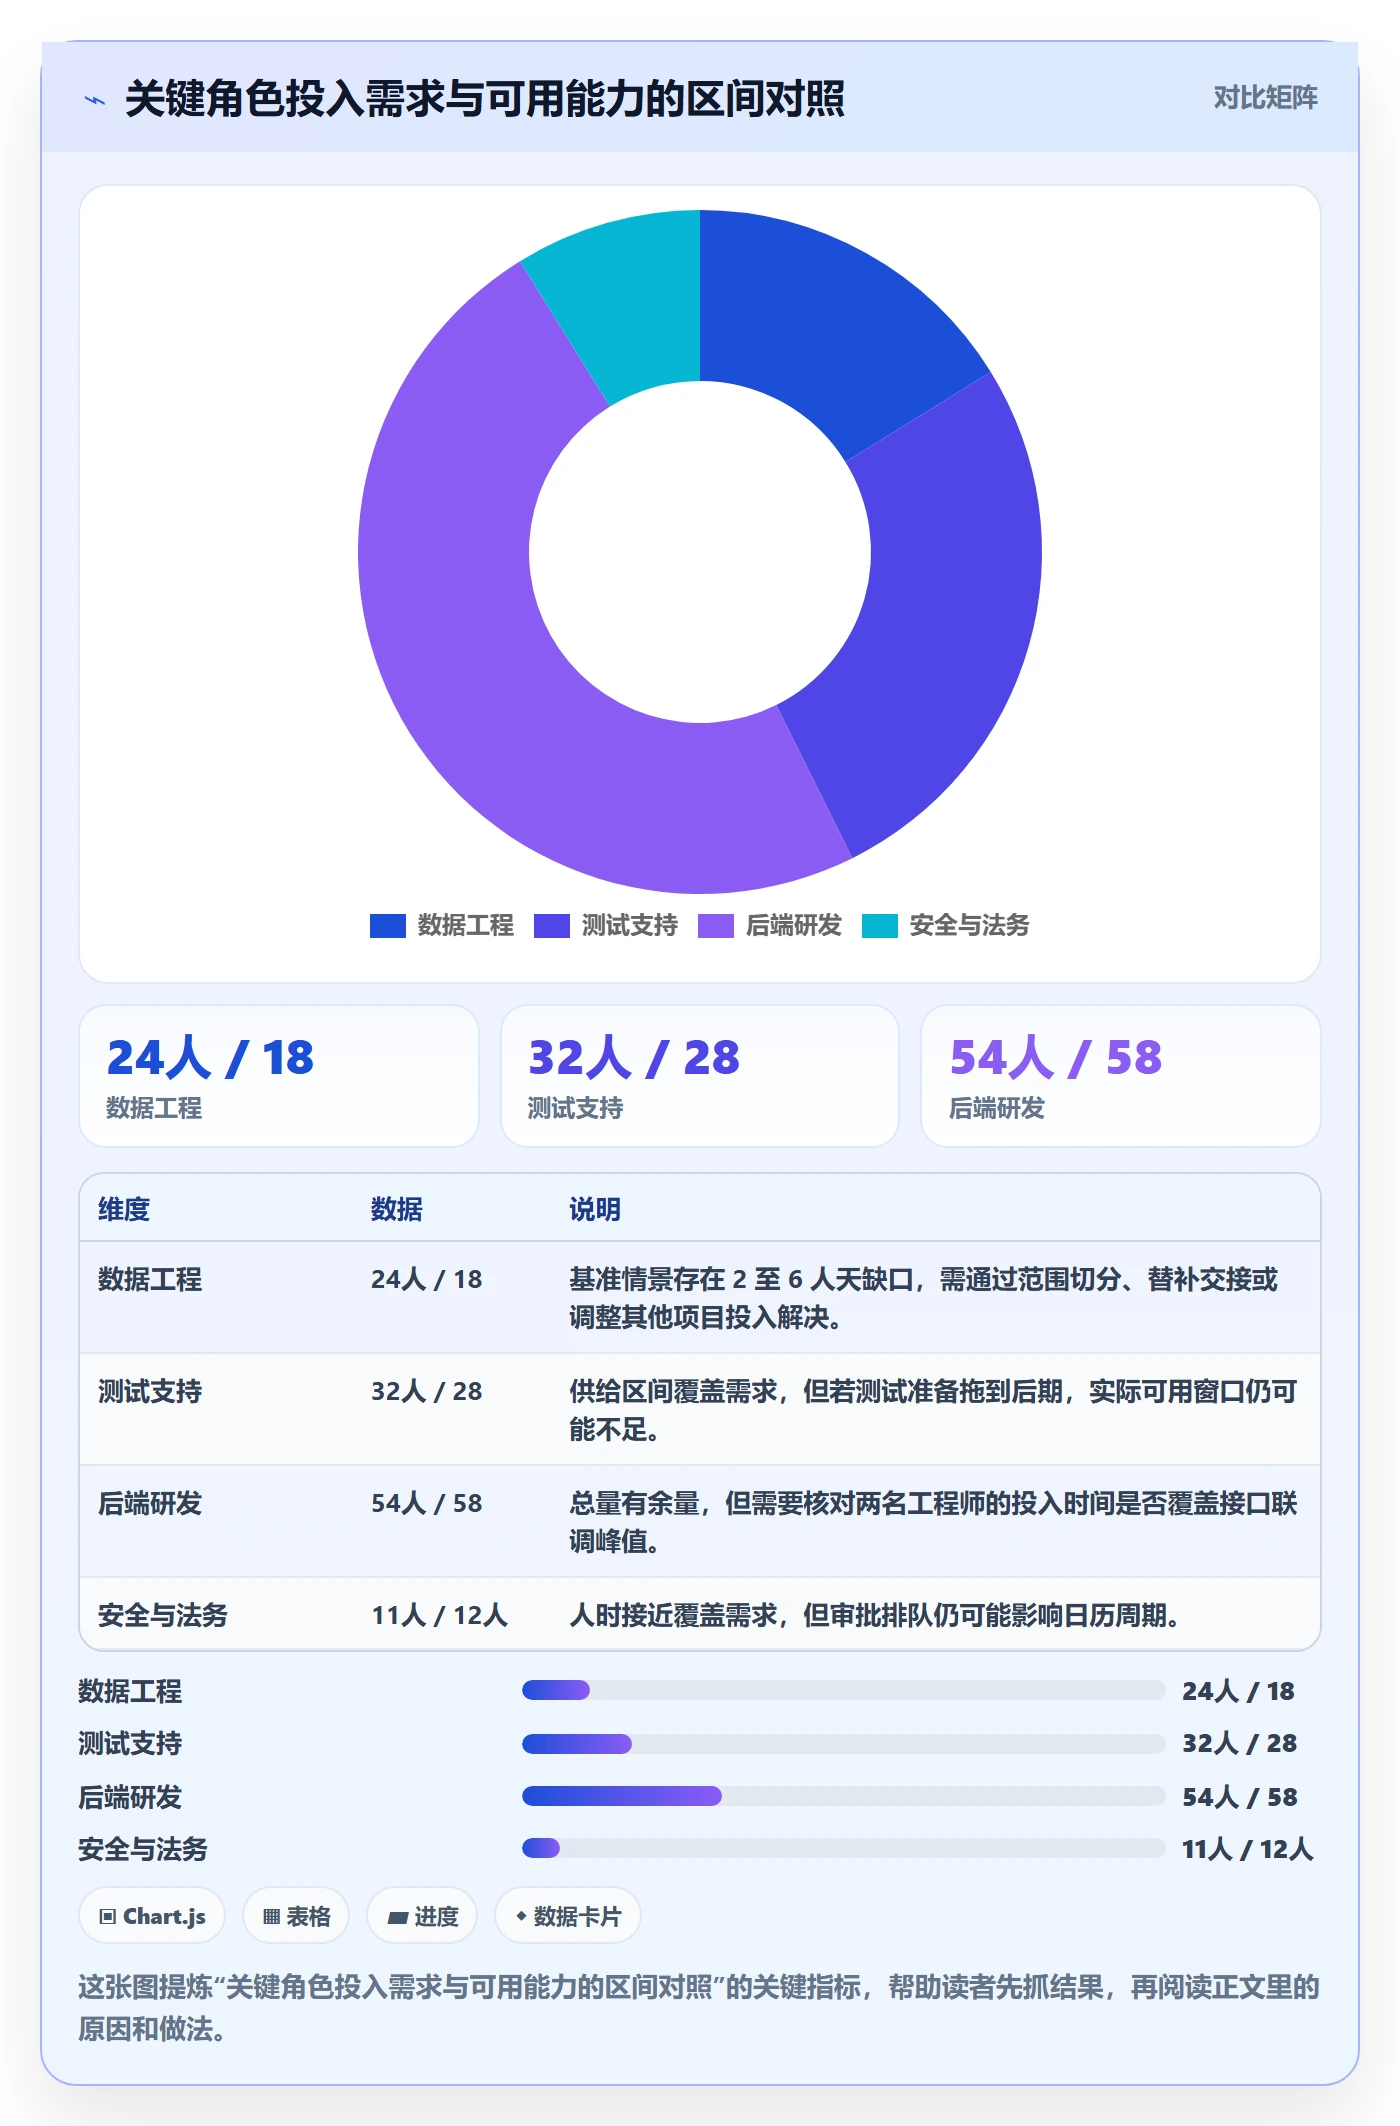Click the 24人 / 18 table cell
The width and height of the screenshot is (1400, 2126).
427,1279
